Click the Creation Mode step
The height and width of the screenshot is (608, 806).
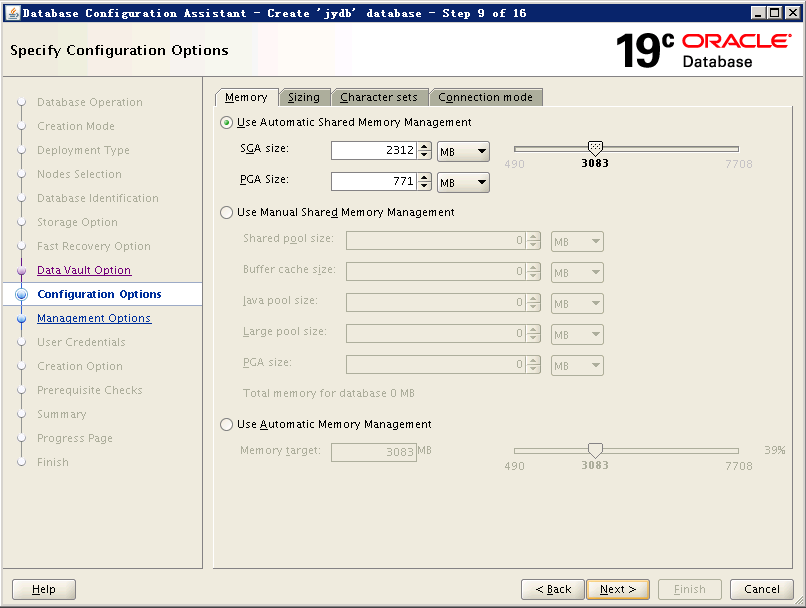point(76,126)
